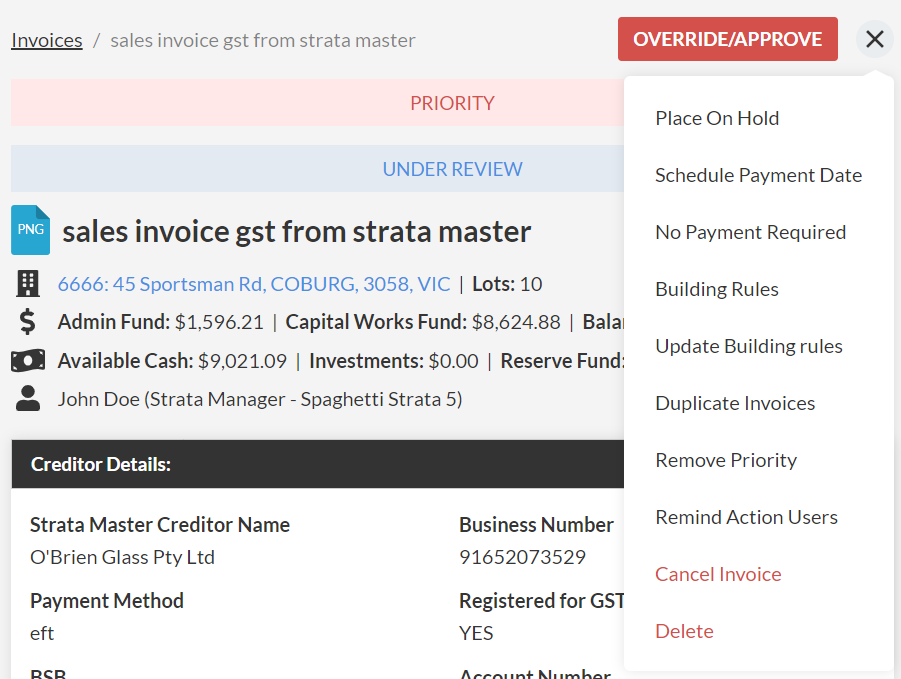Screen dimensions: 901x679
Task: Select No Payment Required
Action: point(750,232)
